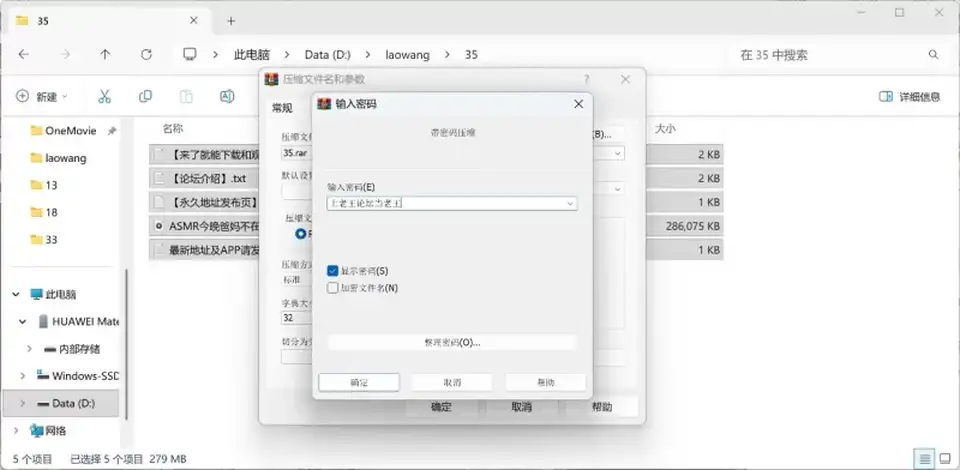Click the monitor icon in the address bar
The width and height of the screenshot is (960, 470).
coord(190,54)
